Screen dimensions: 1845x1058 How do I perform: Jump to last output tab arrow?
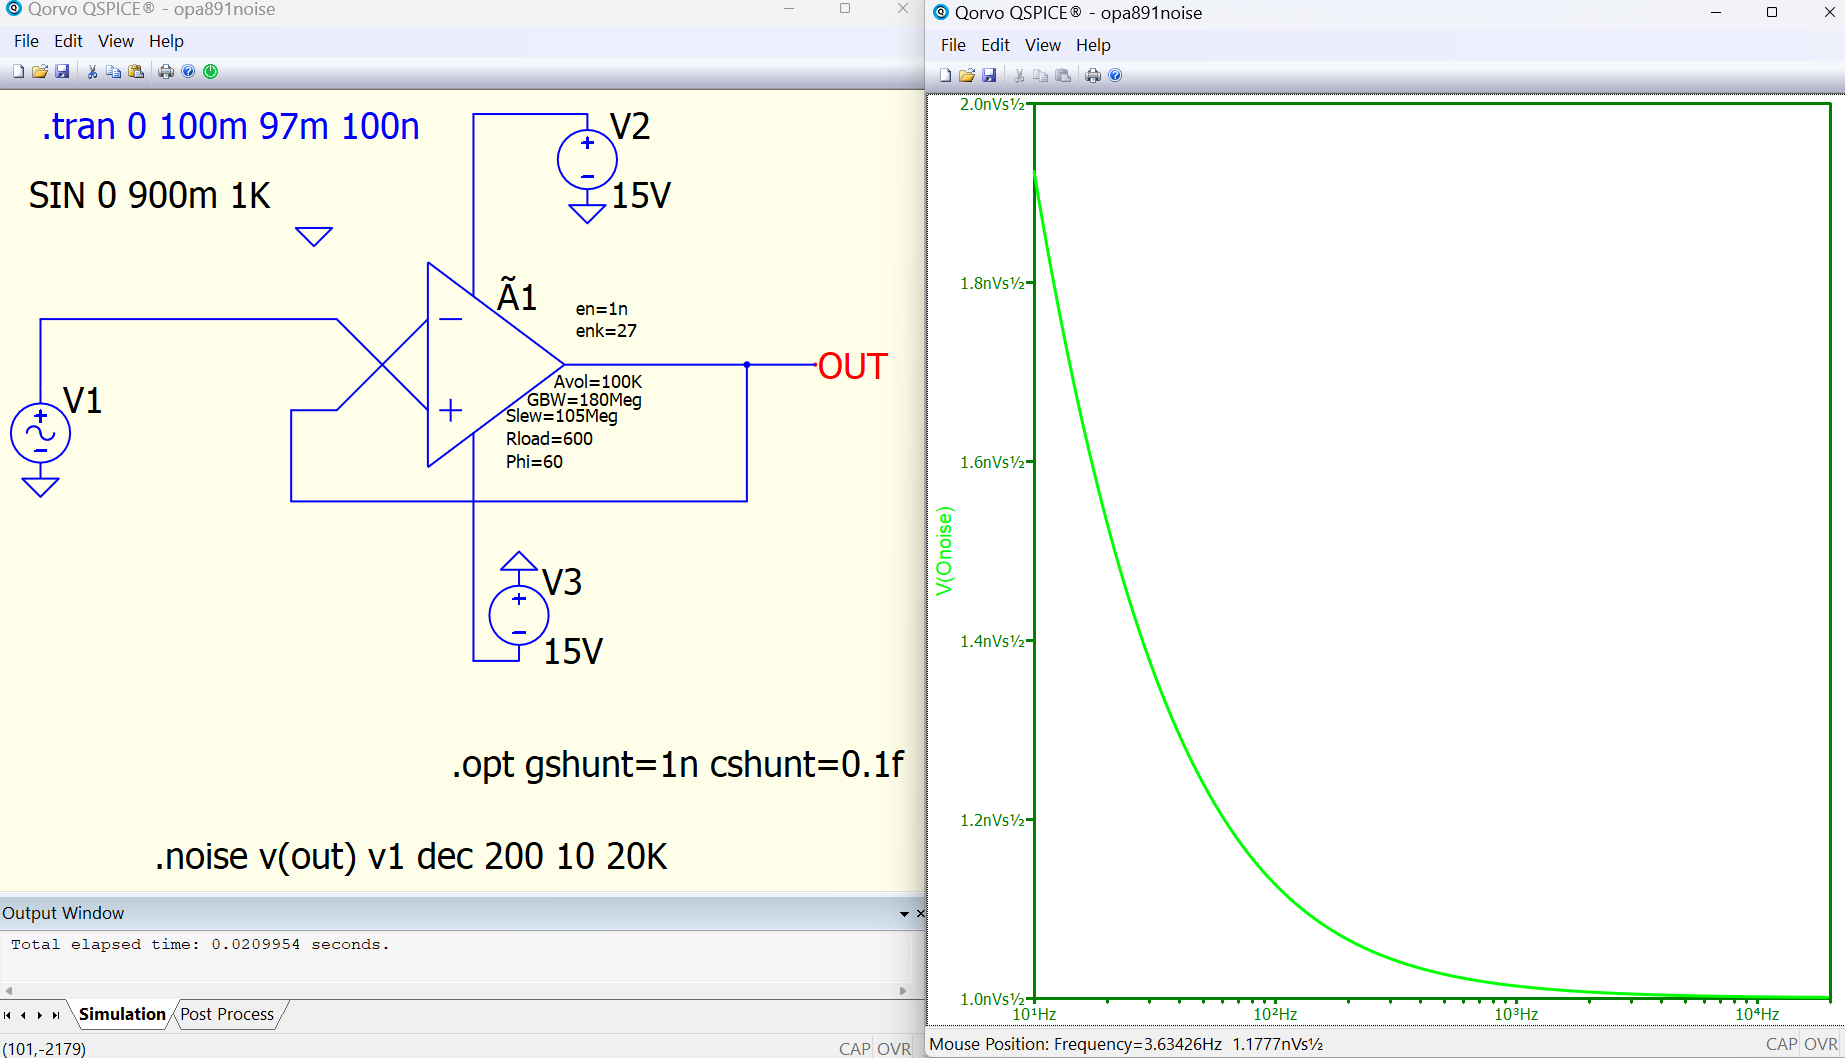coord(56,1015)
